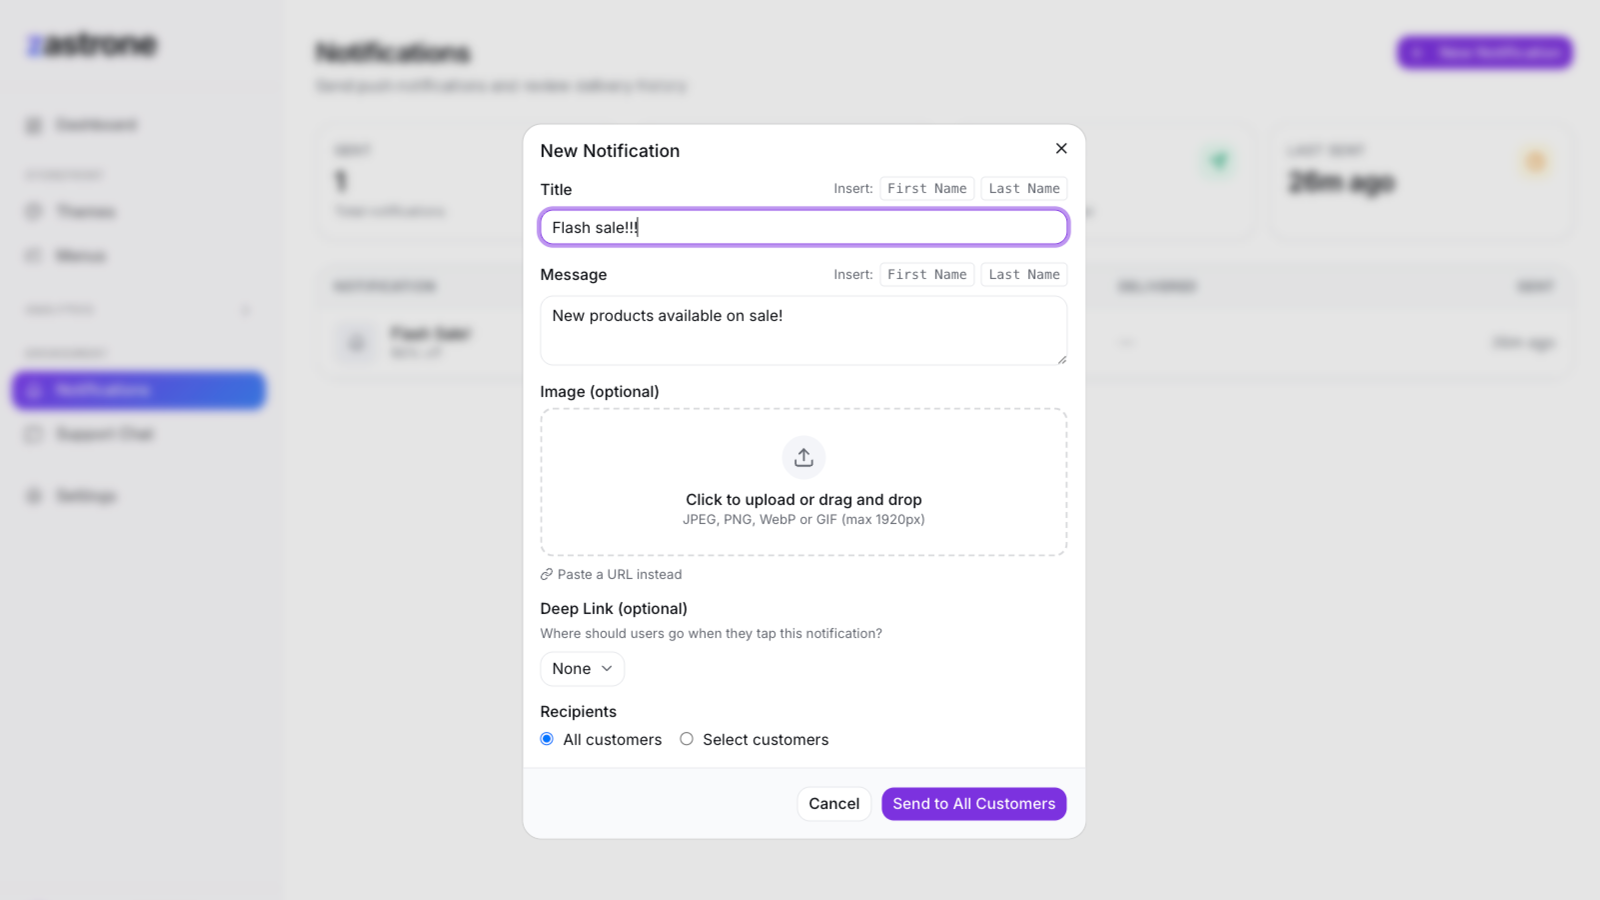Expand the Deep Link None dropdown

[x=582, y=669]
